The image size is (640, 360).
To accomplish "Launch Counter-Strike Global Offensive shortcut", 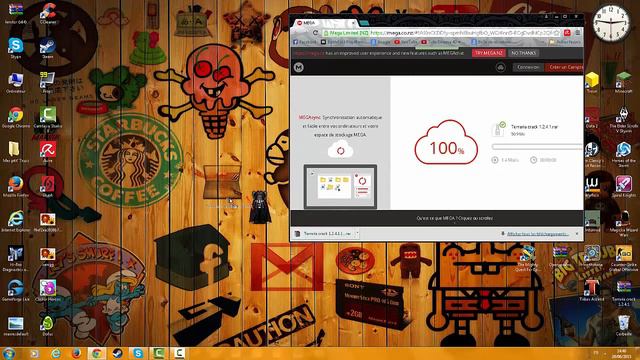I will (624, 258).
